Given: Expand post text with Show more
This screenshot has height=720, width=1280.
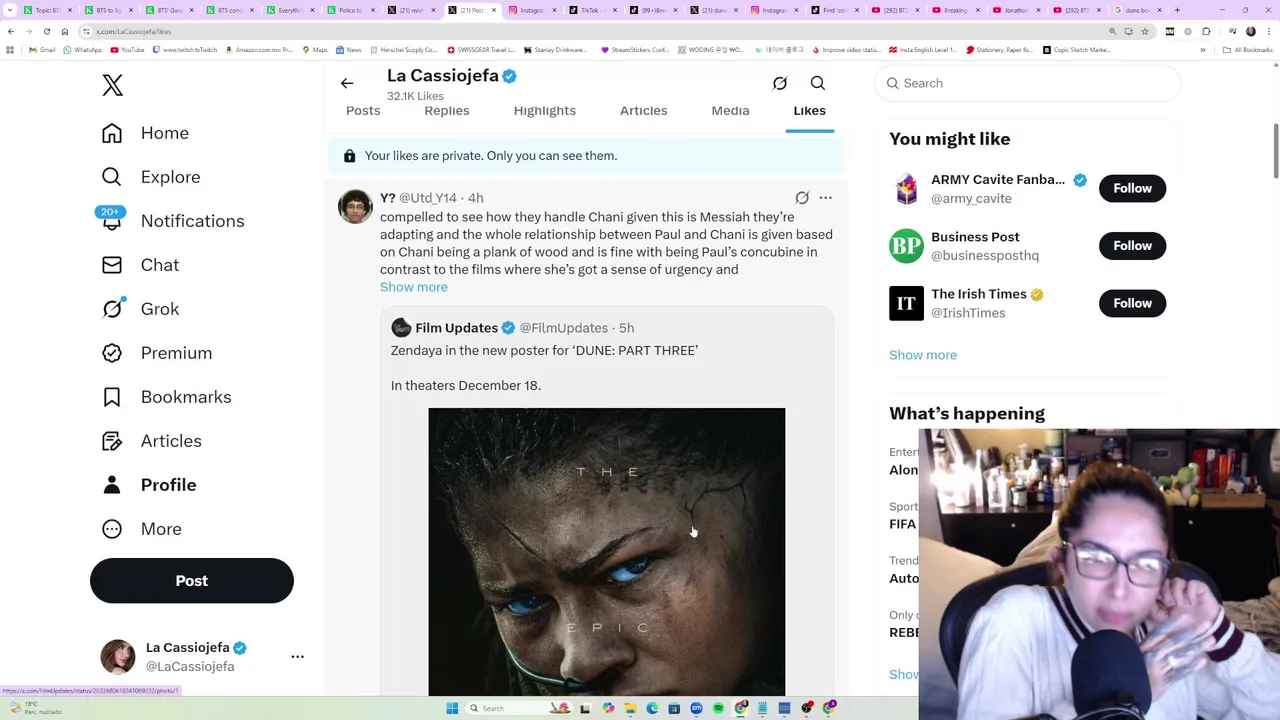Looking at the screenshot, I should point(414,287).
